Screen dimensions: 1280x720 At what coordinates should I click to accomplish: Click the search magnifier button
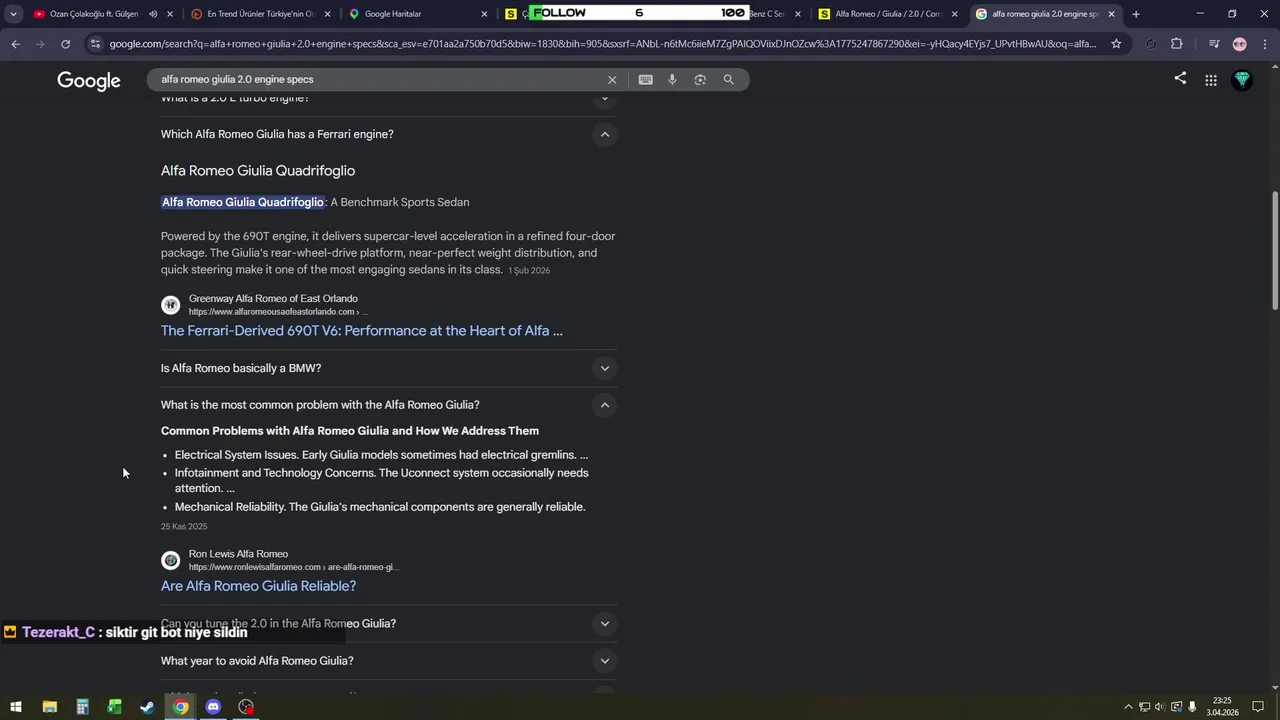point(729,80)
